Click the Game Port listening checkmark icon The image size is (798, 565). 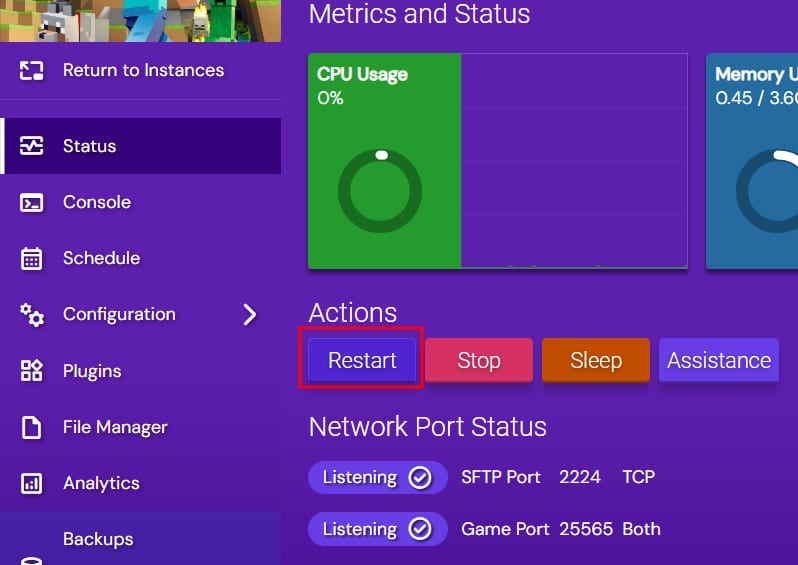pyautogui.click(x=420, y=529)
